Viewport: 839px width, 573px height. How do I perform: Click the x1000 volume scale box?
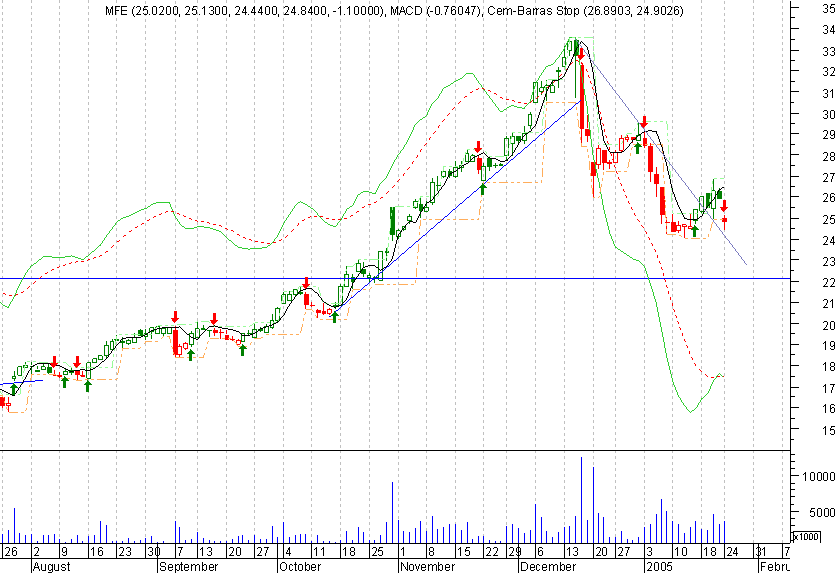(x=806, y=537)
